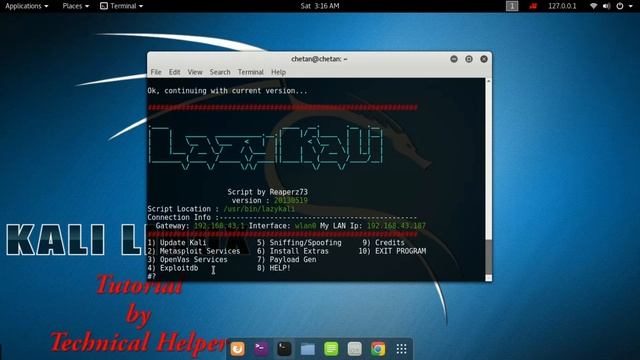
Task: Open the File menu in the terminal
Action: tap(156, 72)
